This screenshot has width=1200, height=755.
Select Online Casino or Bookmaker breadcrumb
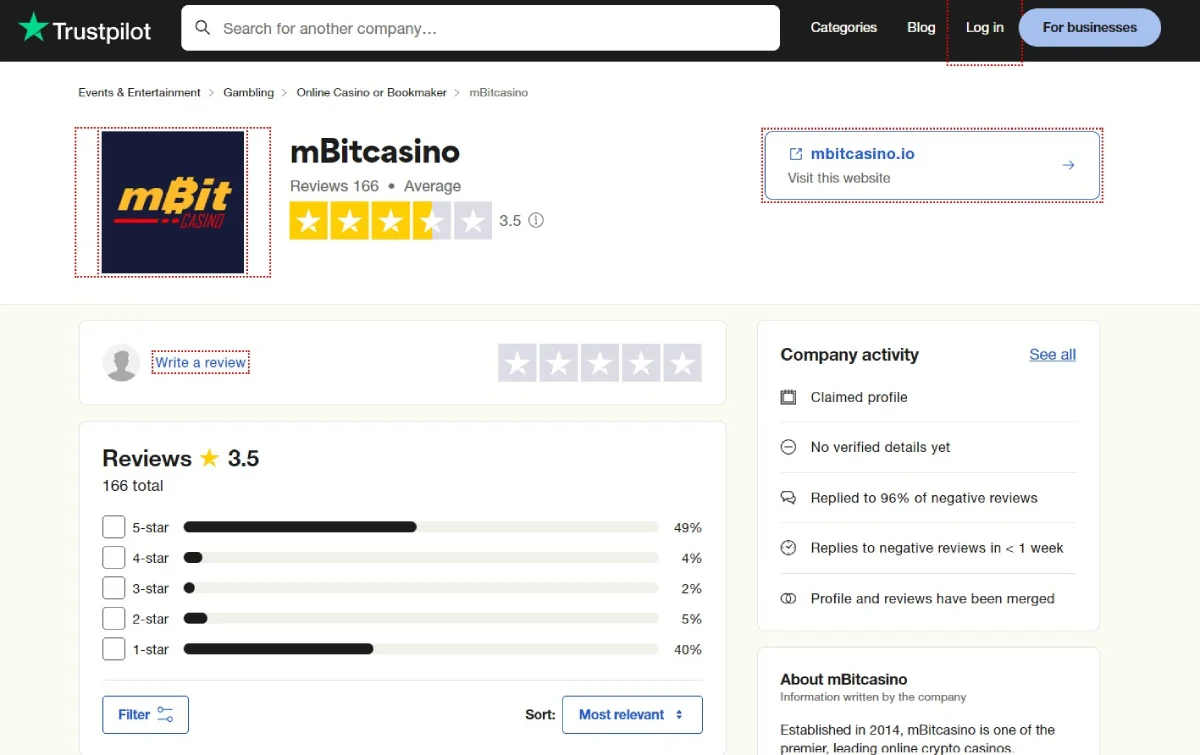371,92
